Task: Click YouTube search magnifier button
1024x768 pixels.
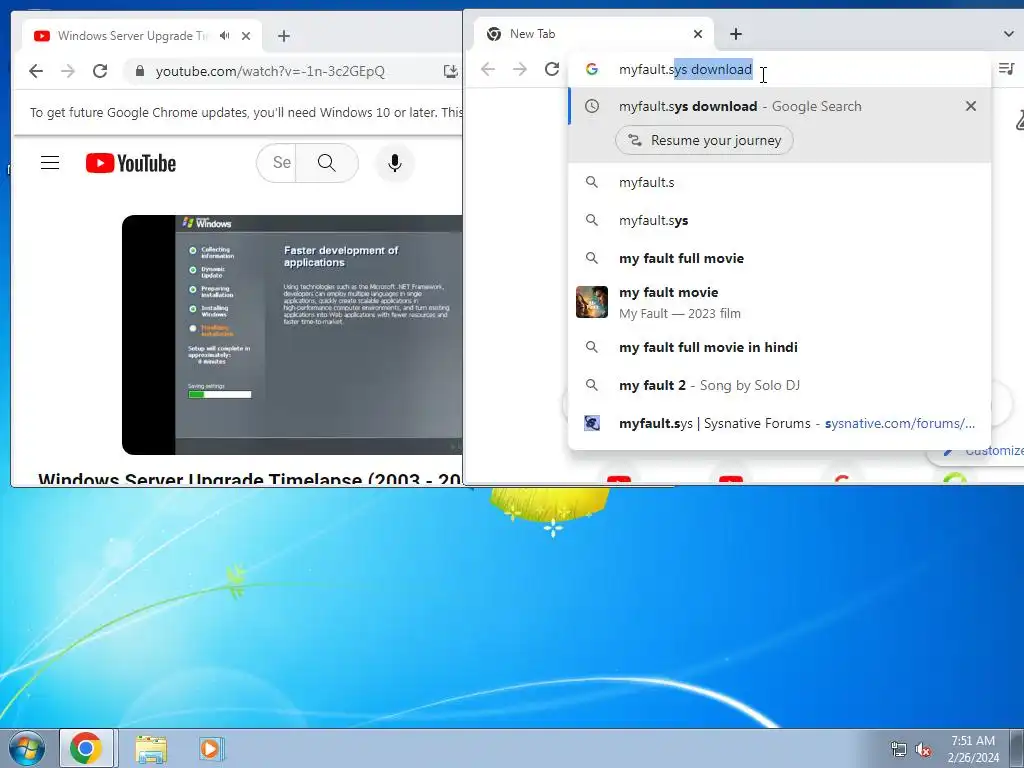Action: [327, 163]
